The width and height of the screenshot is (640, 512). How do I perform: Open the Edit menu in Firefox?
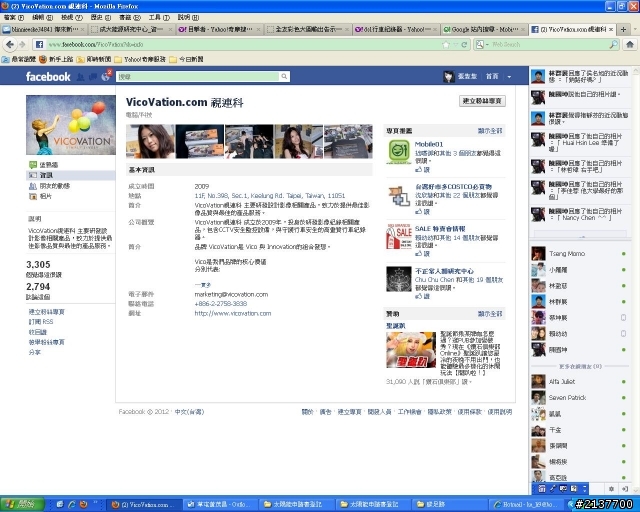(x=42, y=18)
